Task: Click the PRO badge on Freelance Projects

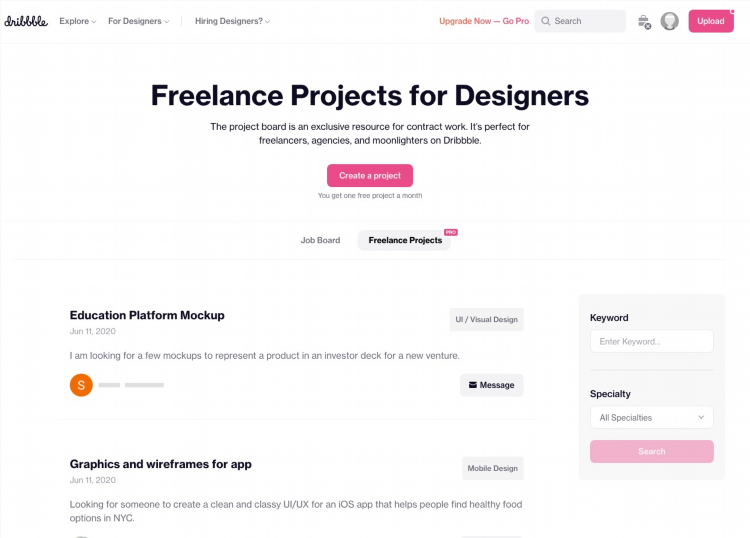Action: pos(451,232)
